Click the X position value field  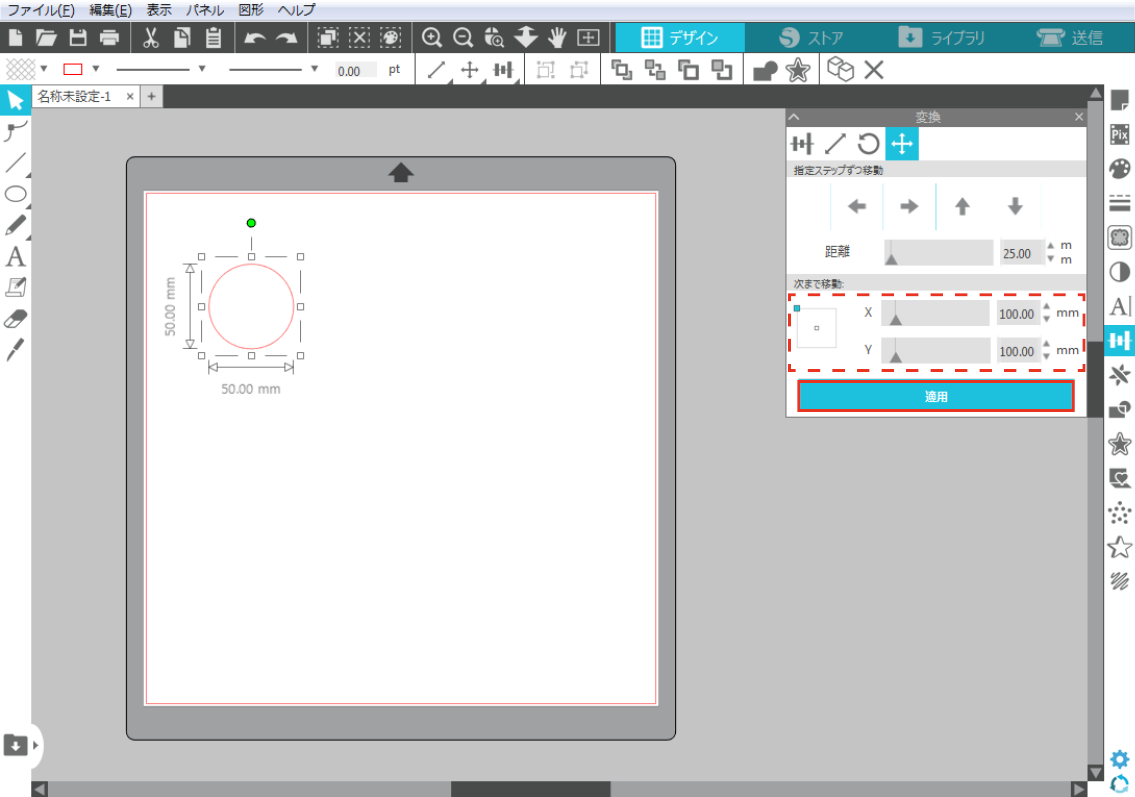(x=1016, y=314)
